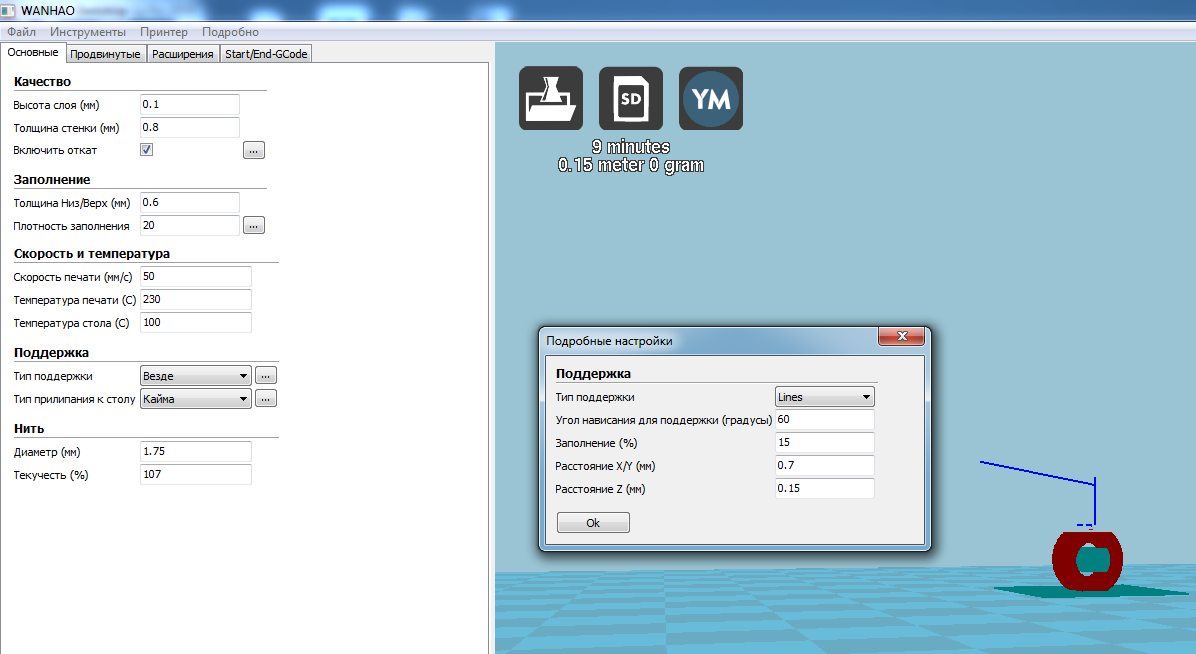
Task: Close the Подробные настройки dialog
Action: pyautogui.click(x=901, y=337)
